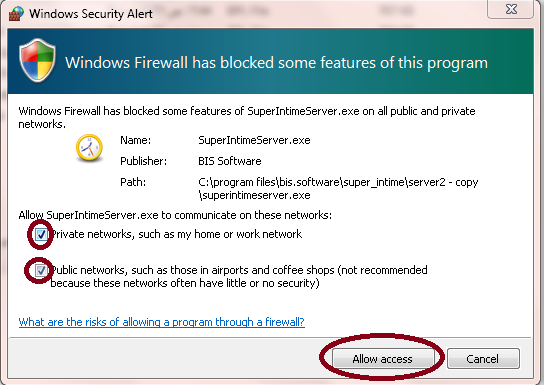
Task: Click the Windows Security Alert title text
Action: coord(91,14)
